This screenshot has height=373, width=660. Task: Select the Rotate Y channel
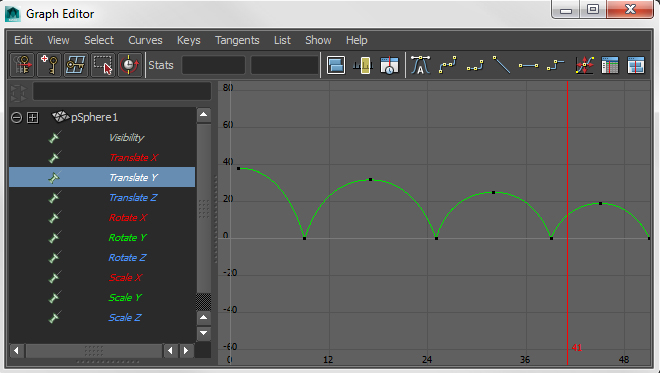click(x=128, y=237)
